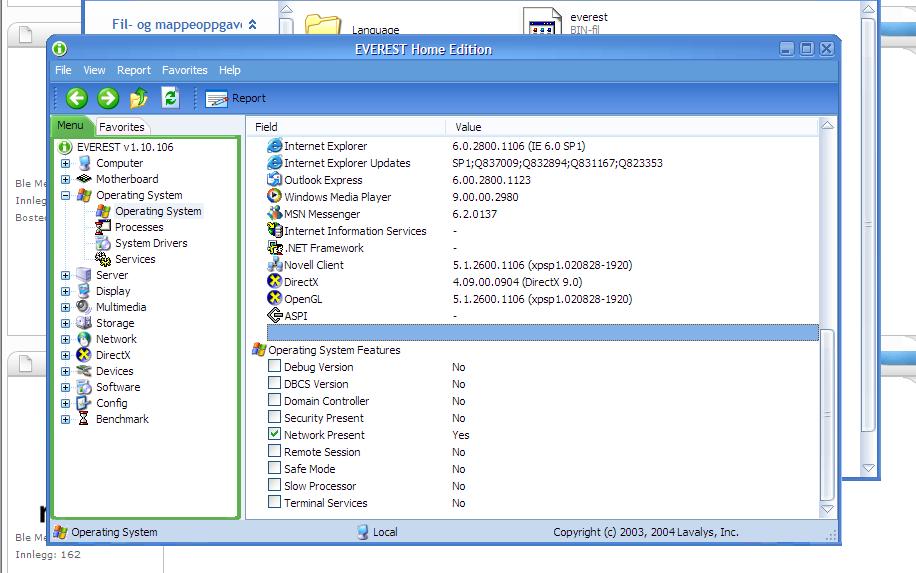This screenshot has width=916, height=573.
Task: Click the details list scroll-down arrow
Action: 827,509
